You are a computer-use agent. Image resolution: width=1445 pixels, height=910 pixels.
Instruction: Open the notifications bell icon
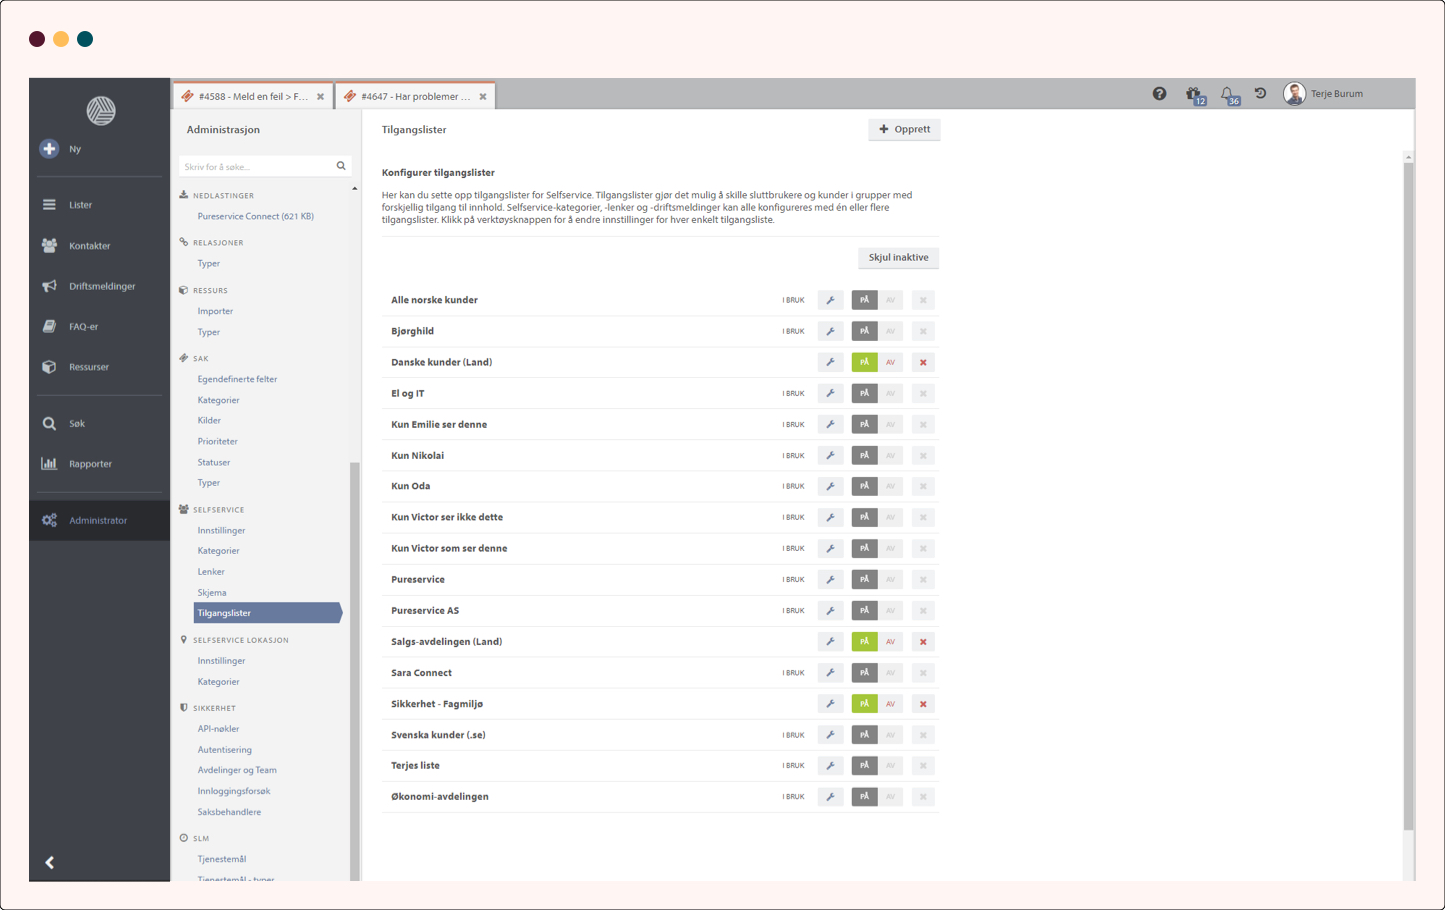point(1227,94)
